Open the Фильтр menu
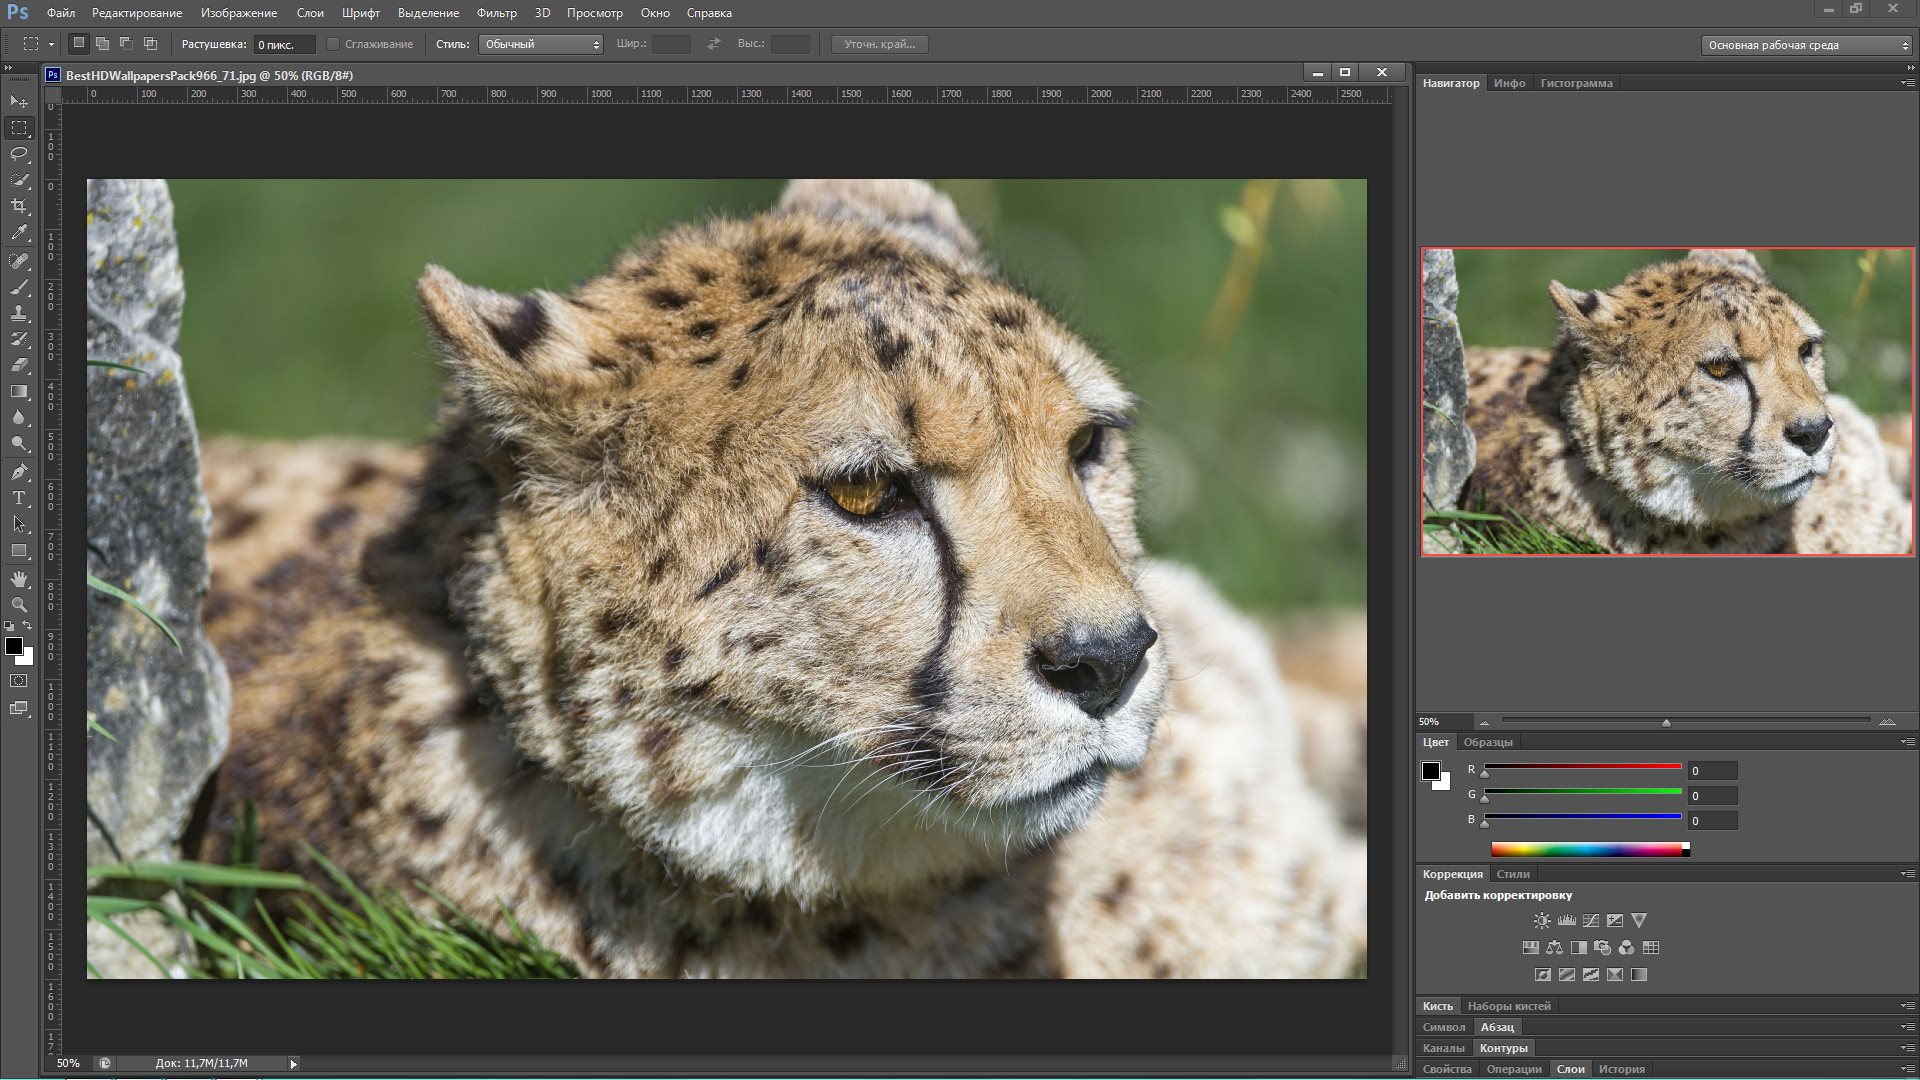Screen dimensions: 1920x1080 (x=495, y=13)
